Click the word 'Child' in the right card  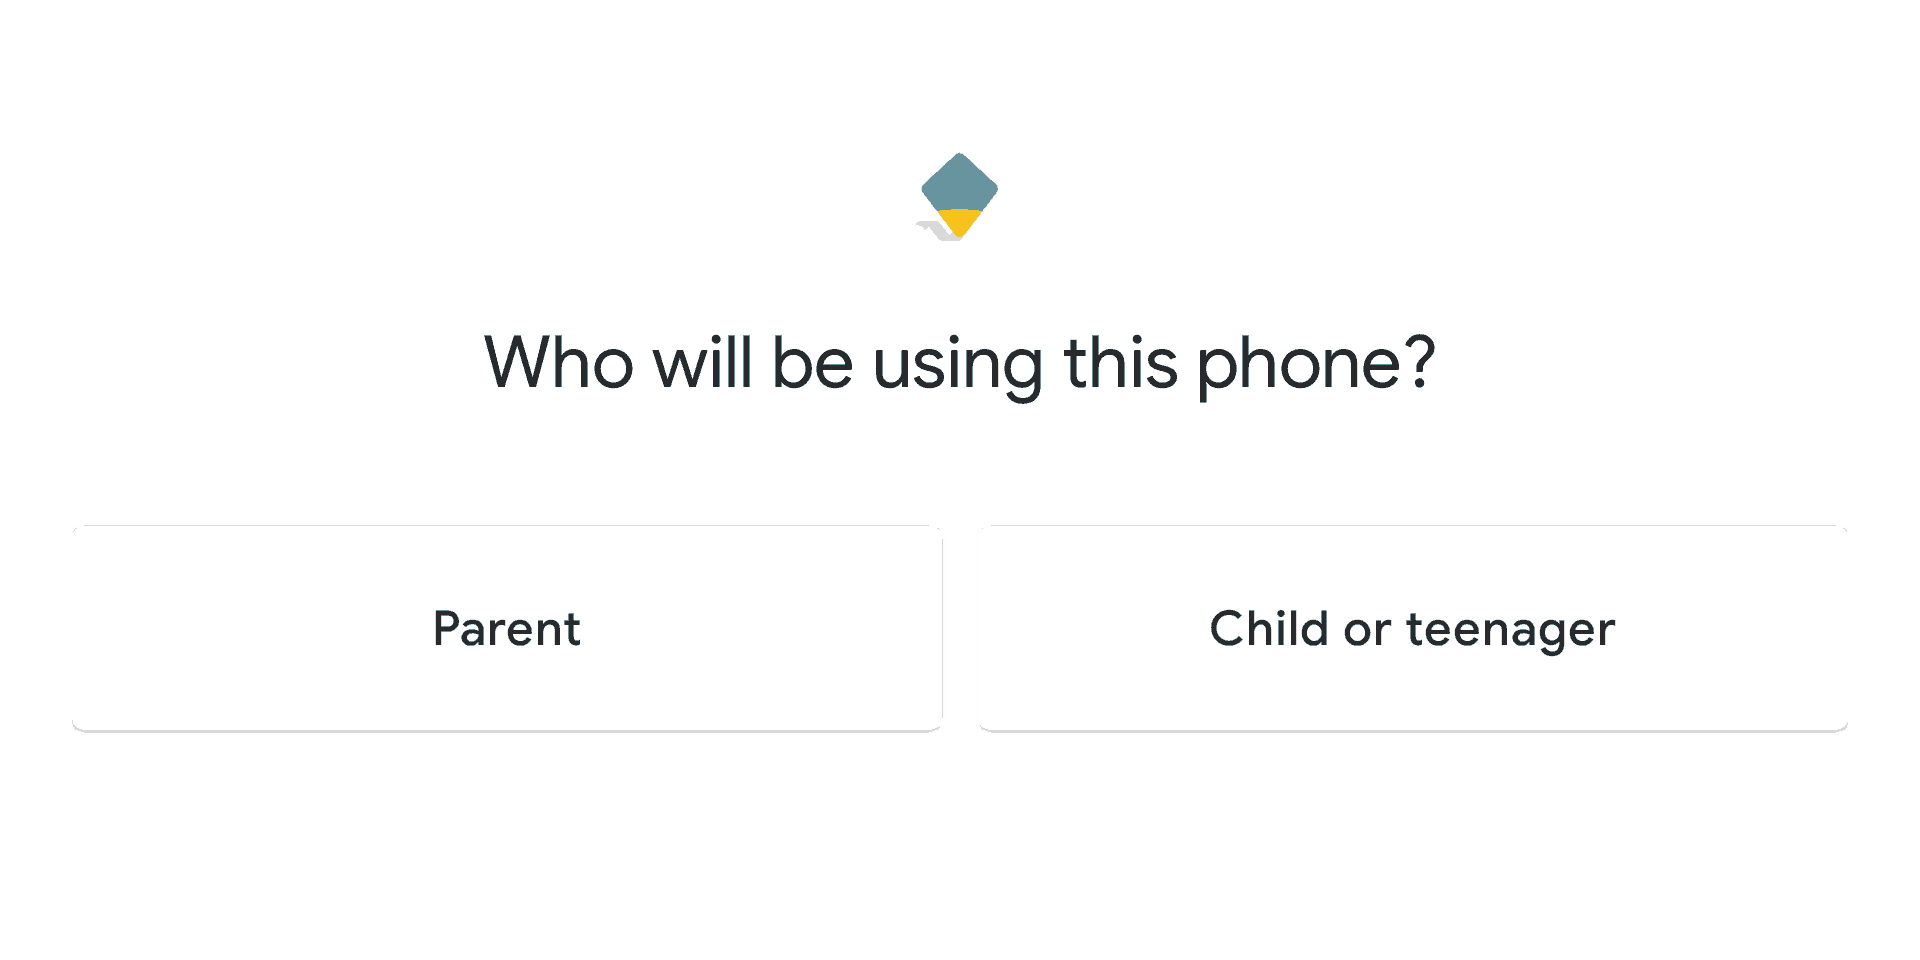pyautogui.click(x=1269, y=628)
